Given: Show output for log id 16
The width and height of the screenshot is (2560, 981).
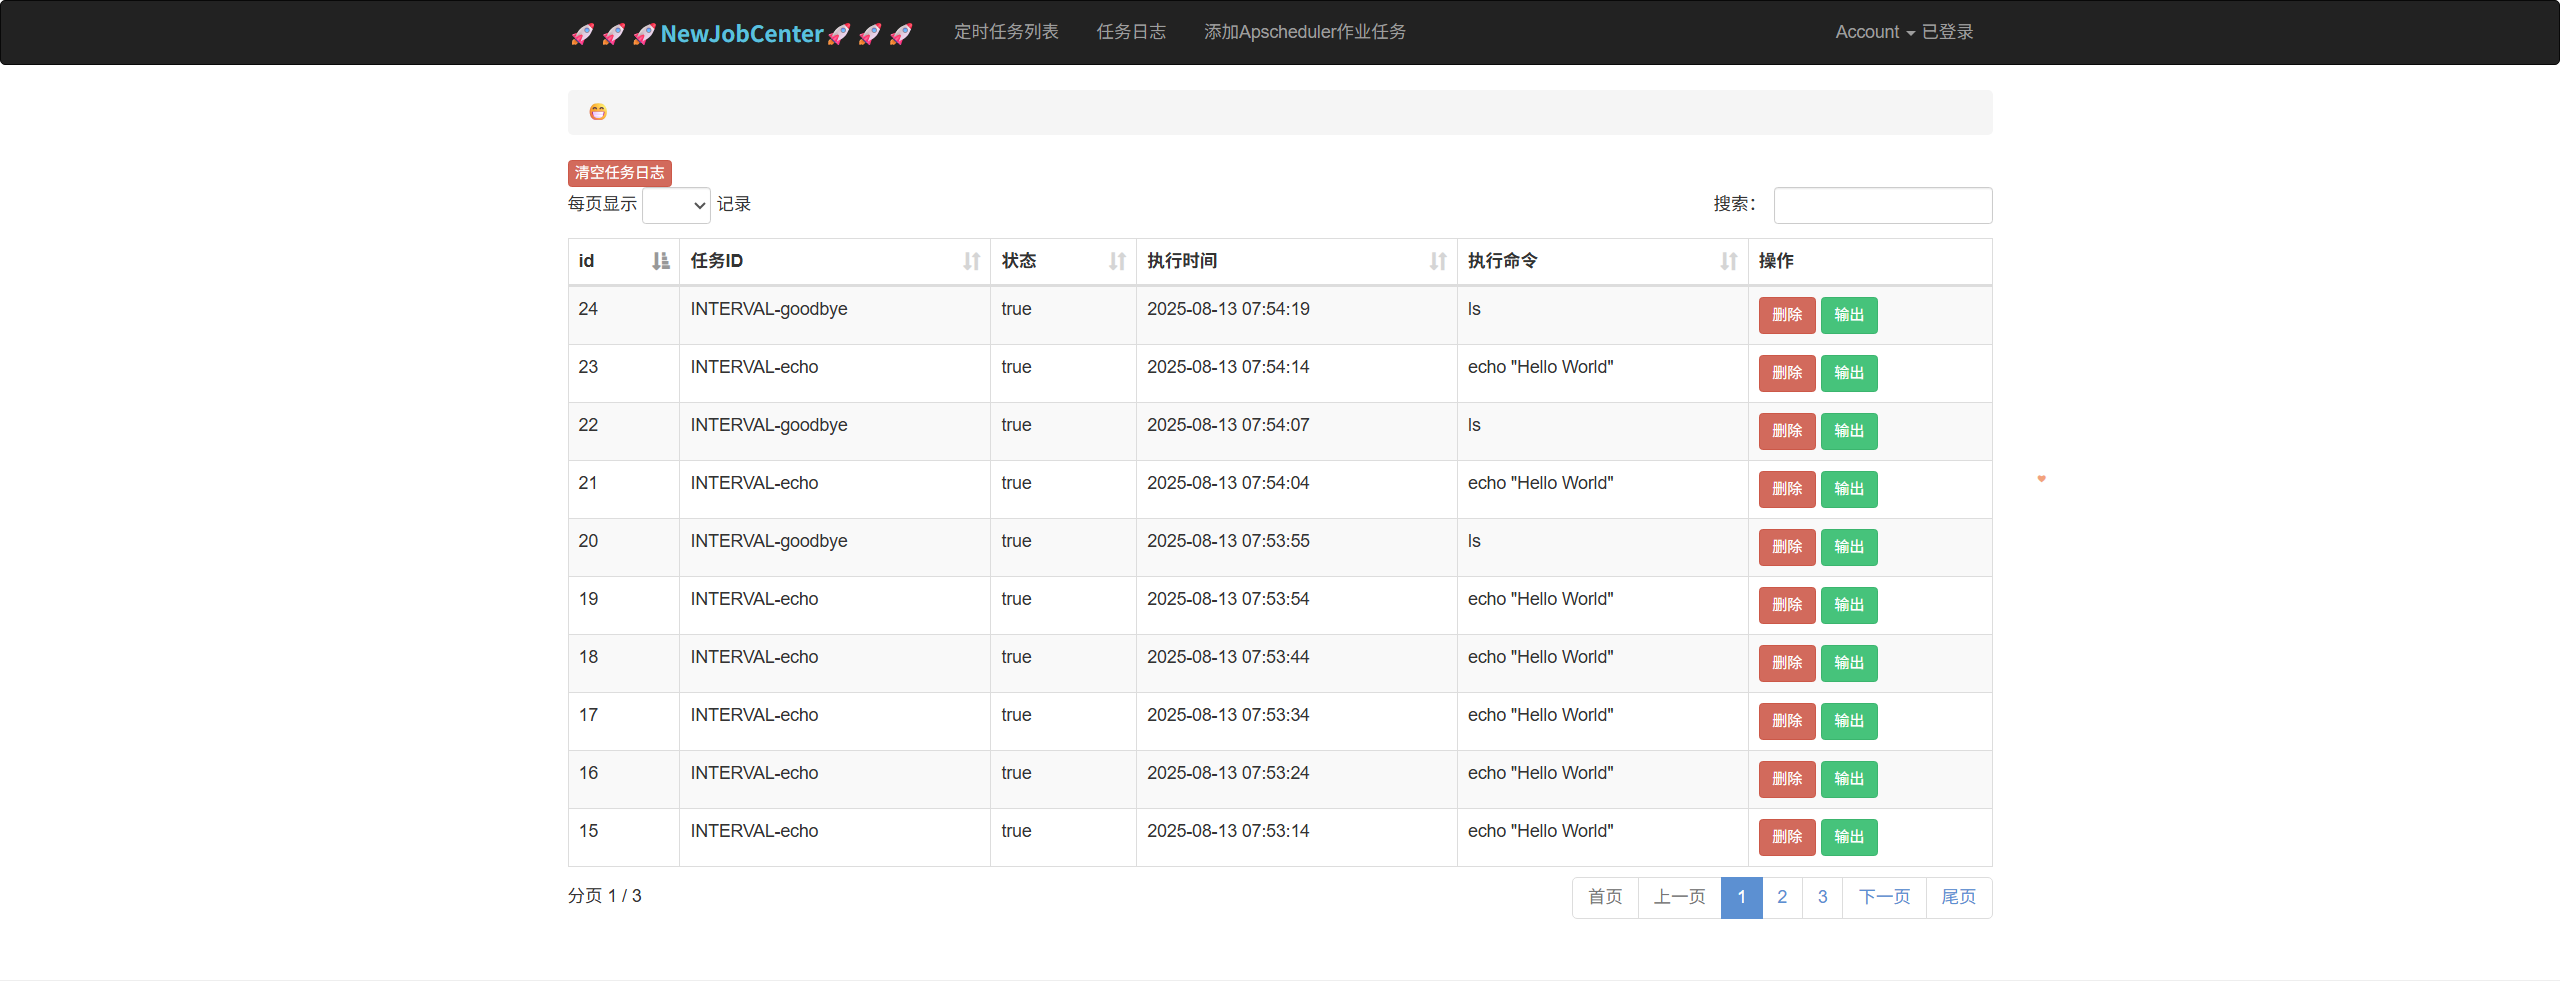Looking at the screenshot, I should click(x=1849, y=779).
